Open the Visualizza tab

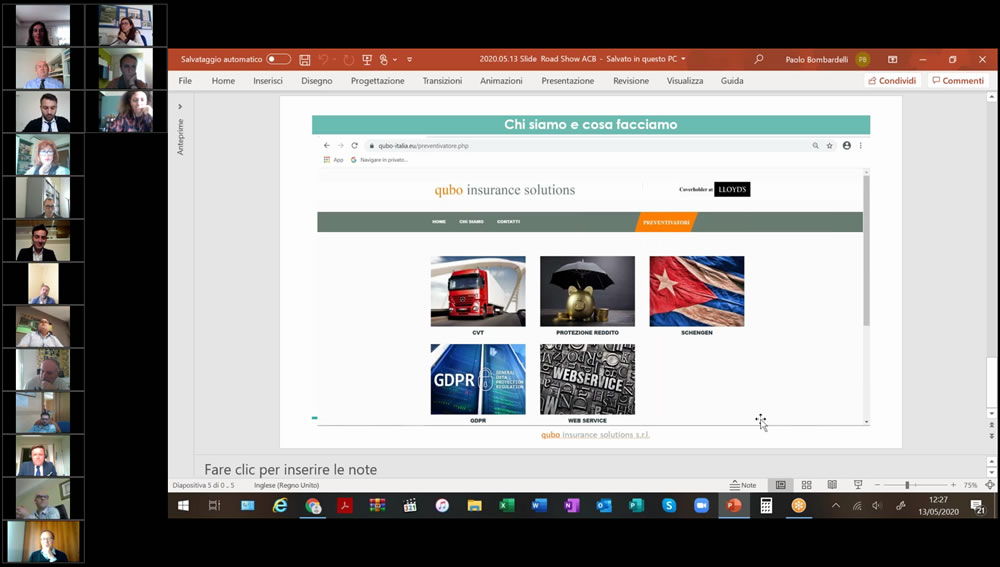685,80
